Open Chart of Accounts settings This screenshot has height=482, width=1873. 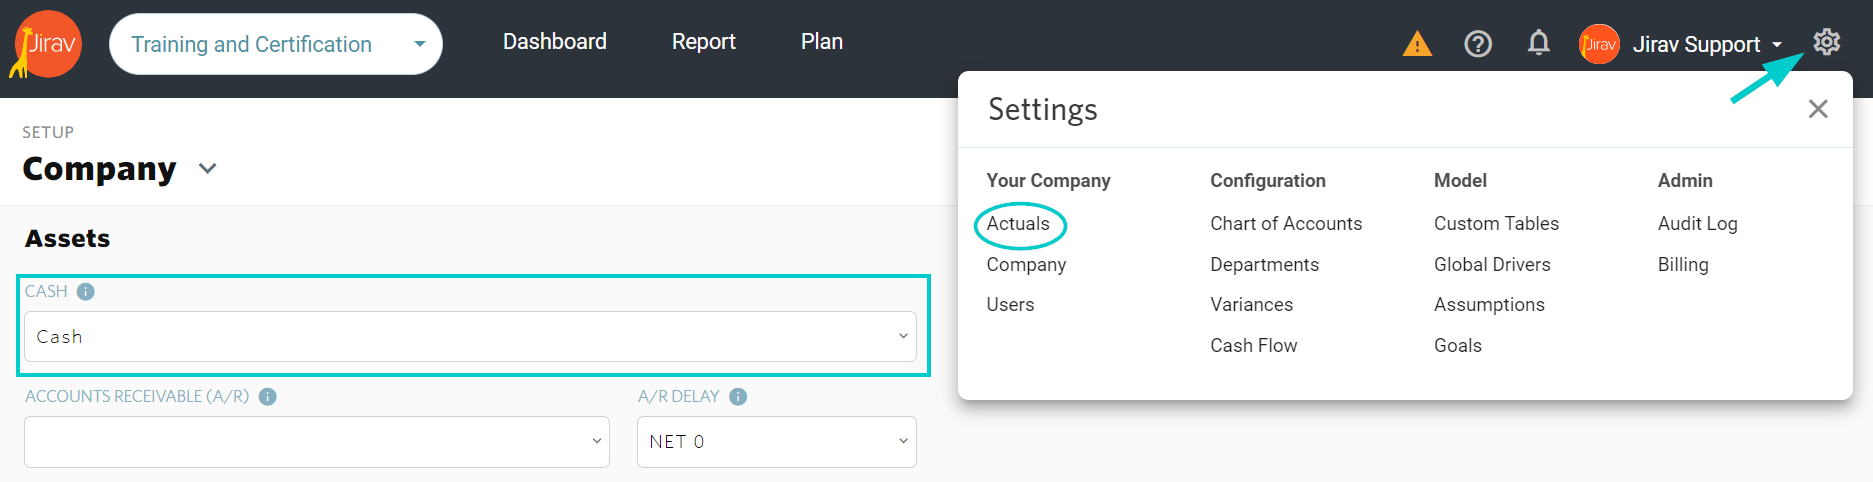point(1286,224)
